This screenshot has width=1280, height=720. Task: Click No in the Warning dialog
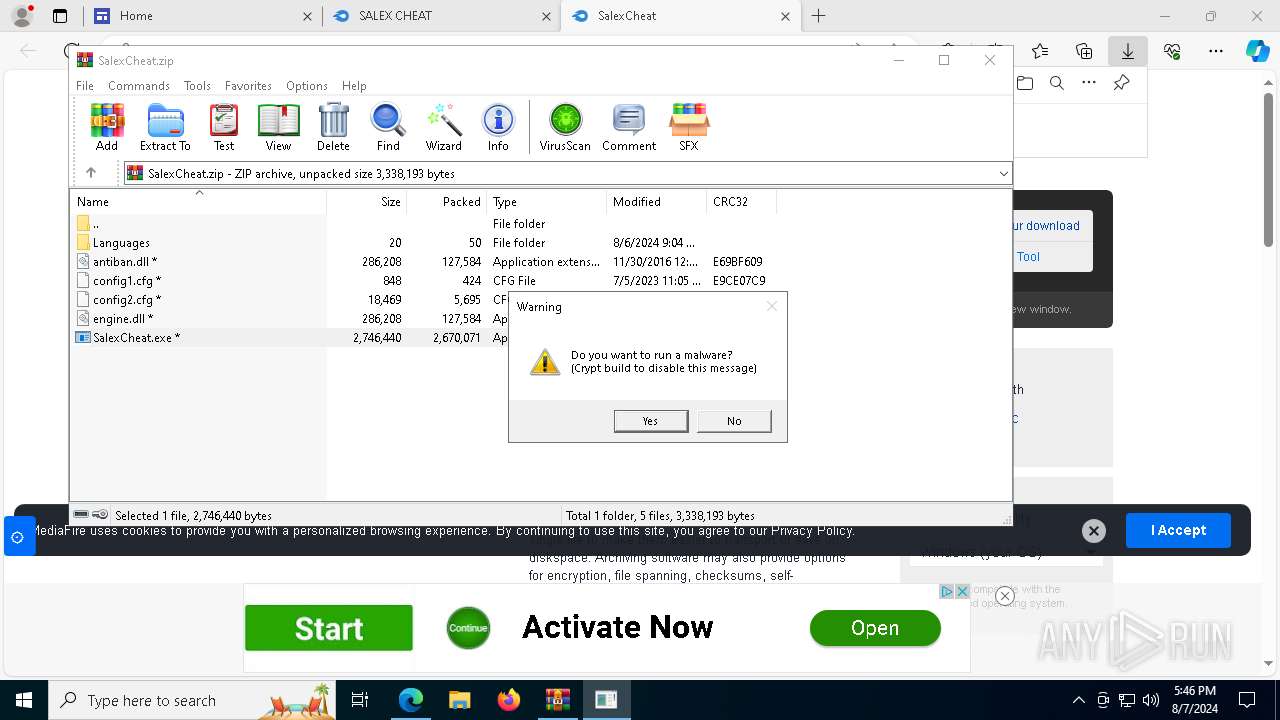(734, 421)
